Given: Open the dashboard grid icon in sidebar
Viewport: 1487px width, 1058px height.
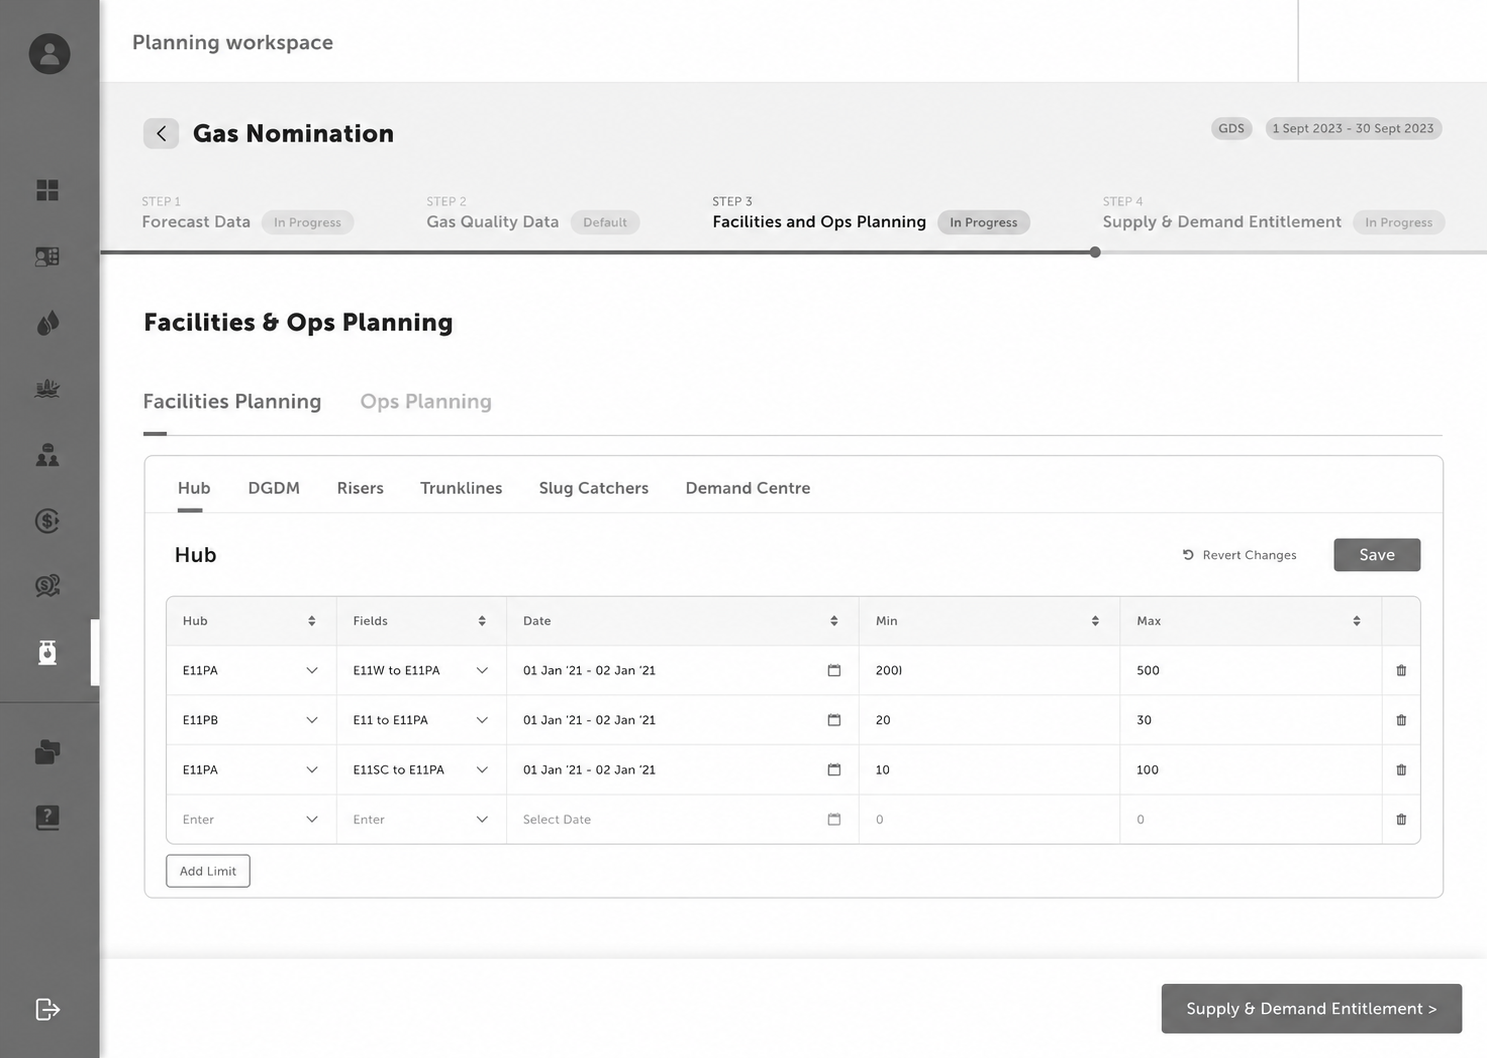Looking at the screenshot, I should point(47,190).
